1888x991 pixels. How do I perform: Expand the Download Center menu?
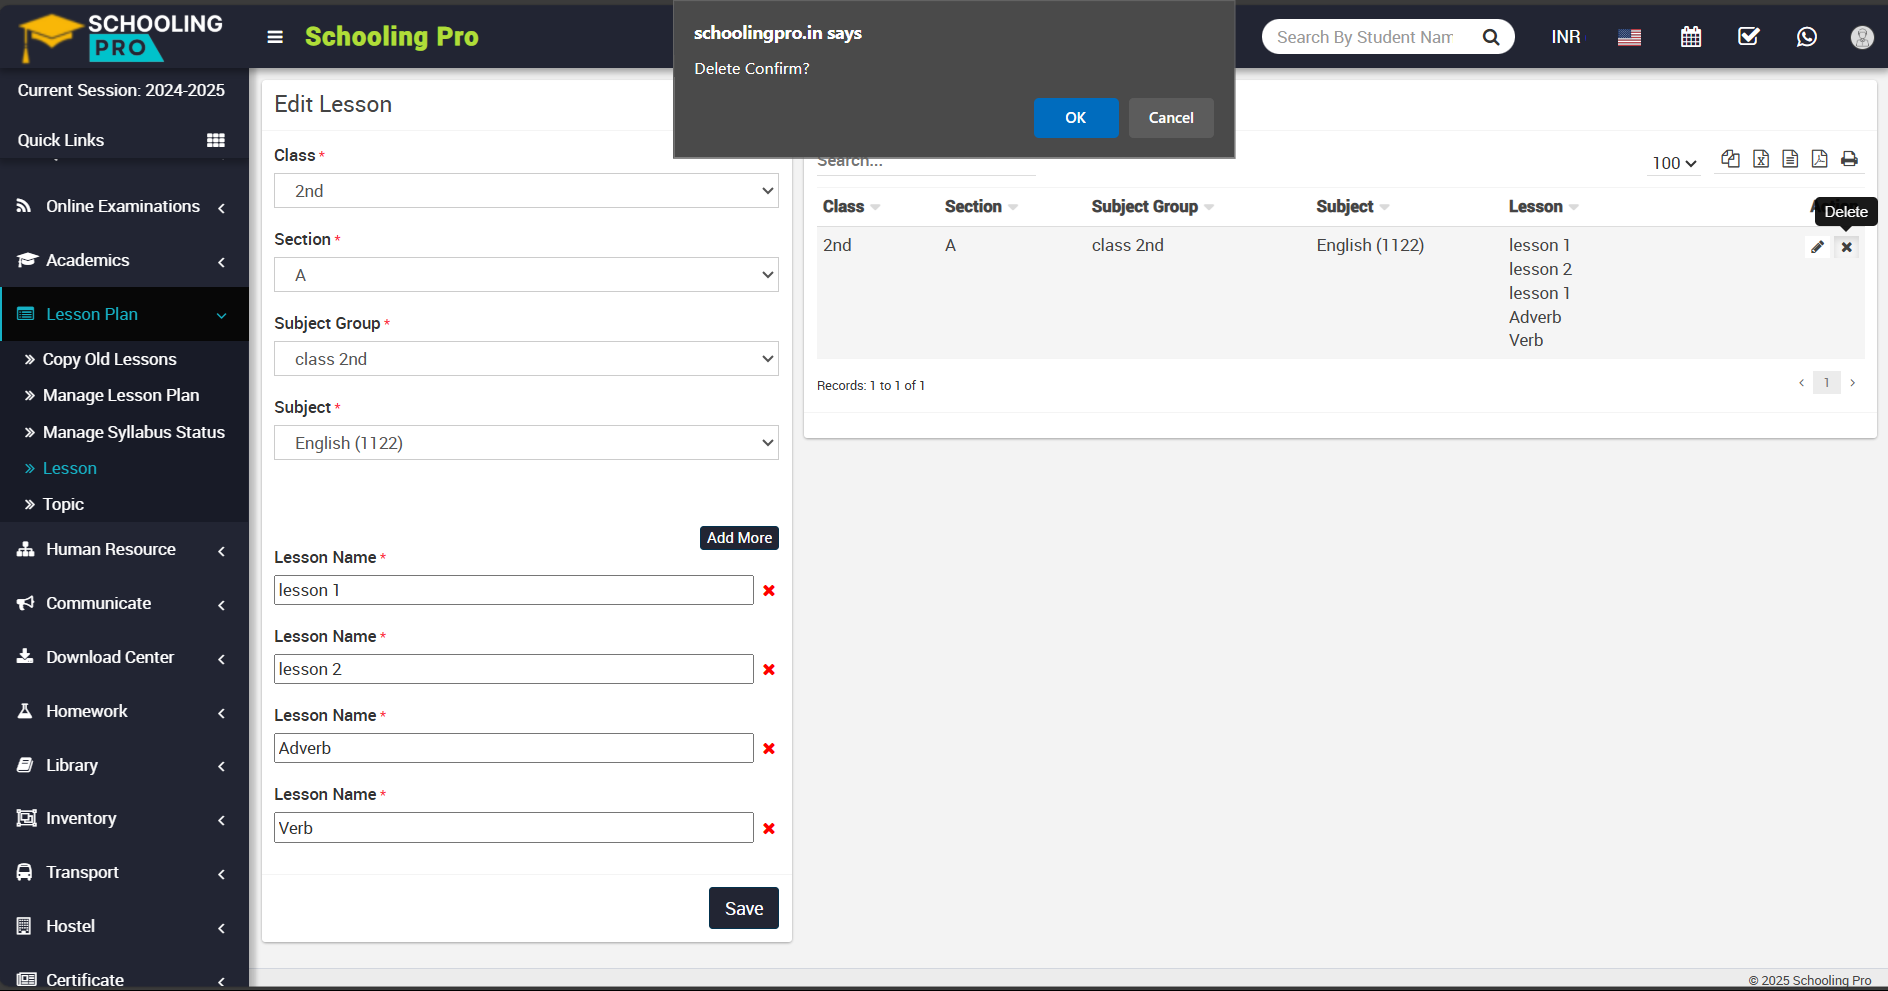124,657
